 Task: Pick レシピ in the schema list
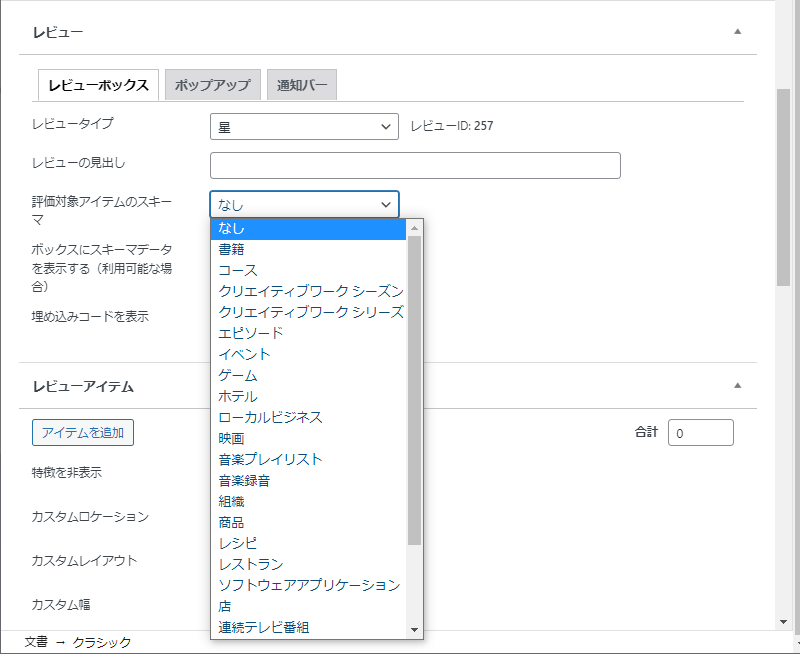click(x=308, y=543)
